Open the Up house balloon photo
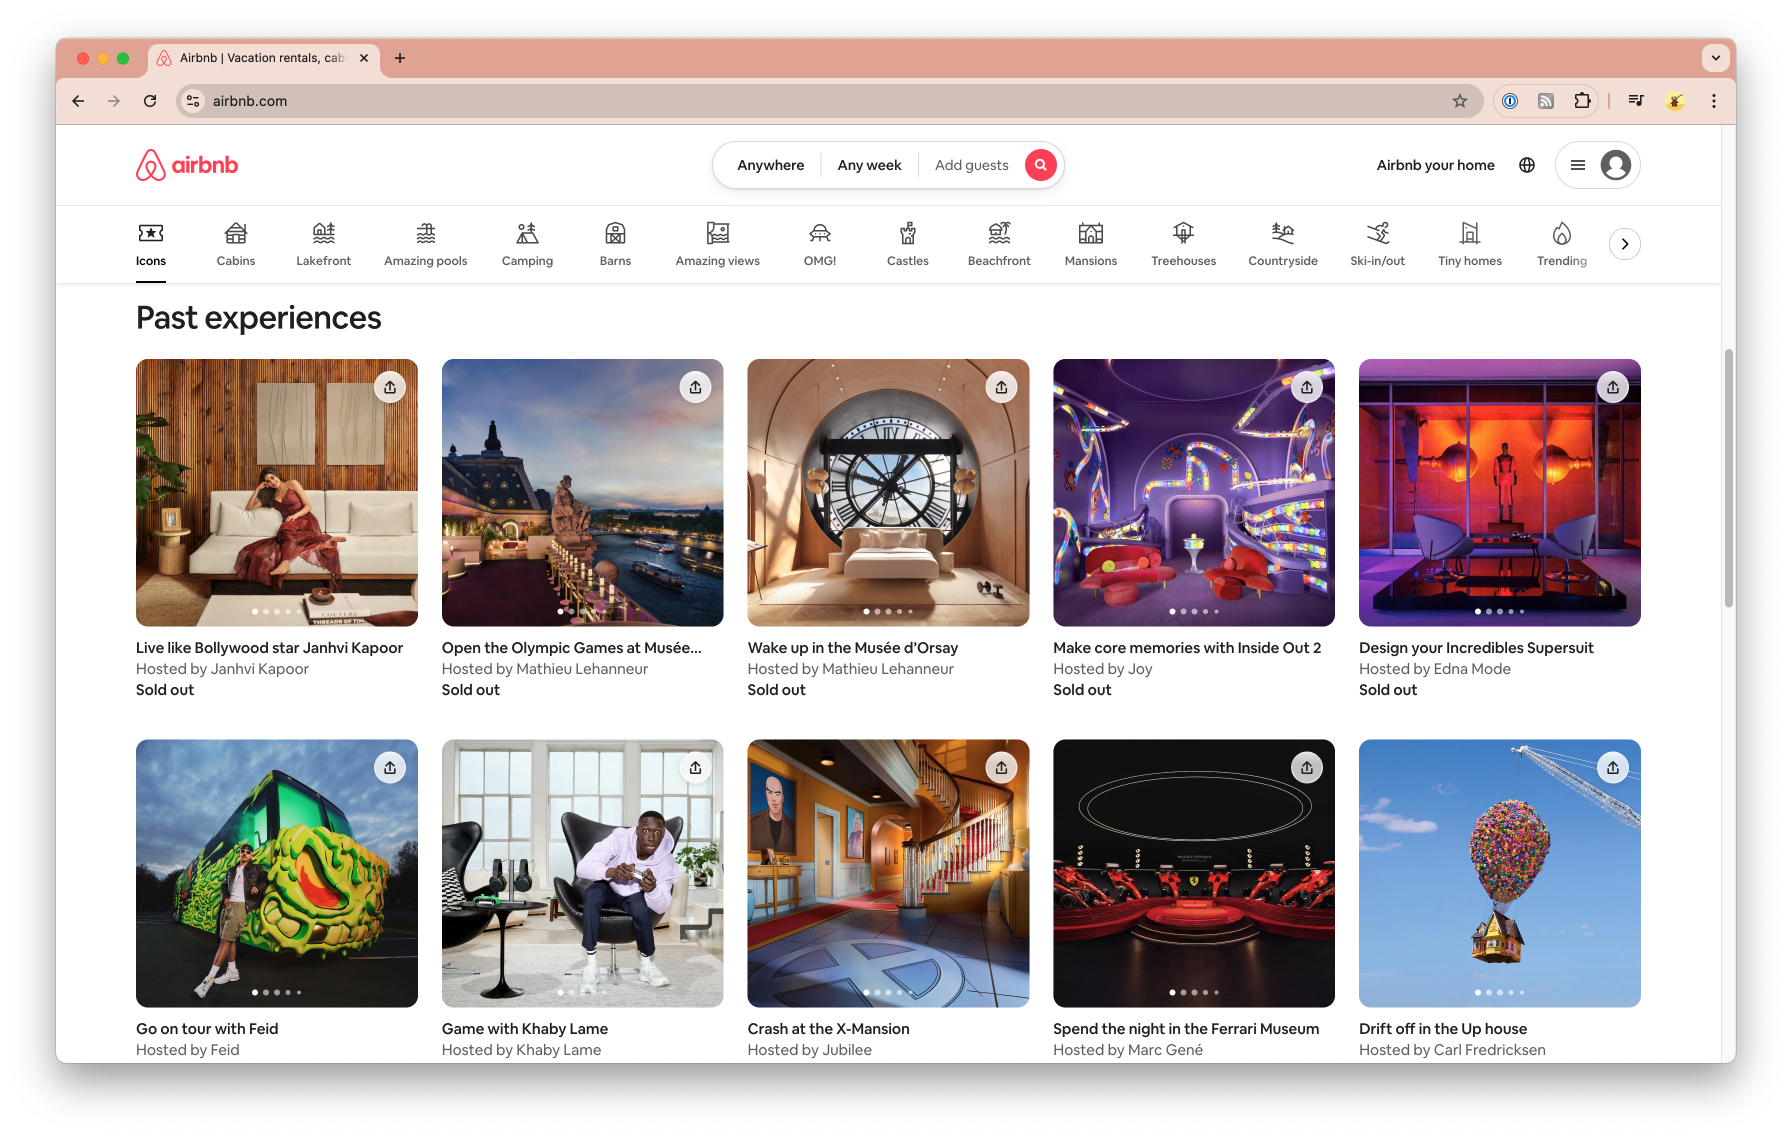Image resolution: width=1792 pixels, height=1137 pixels. 1500,873
